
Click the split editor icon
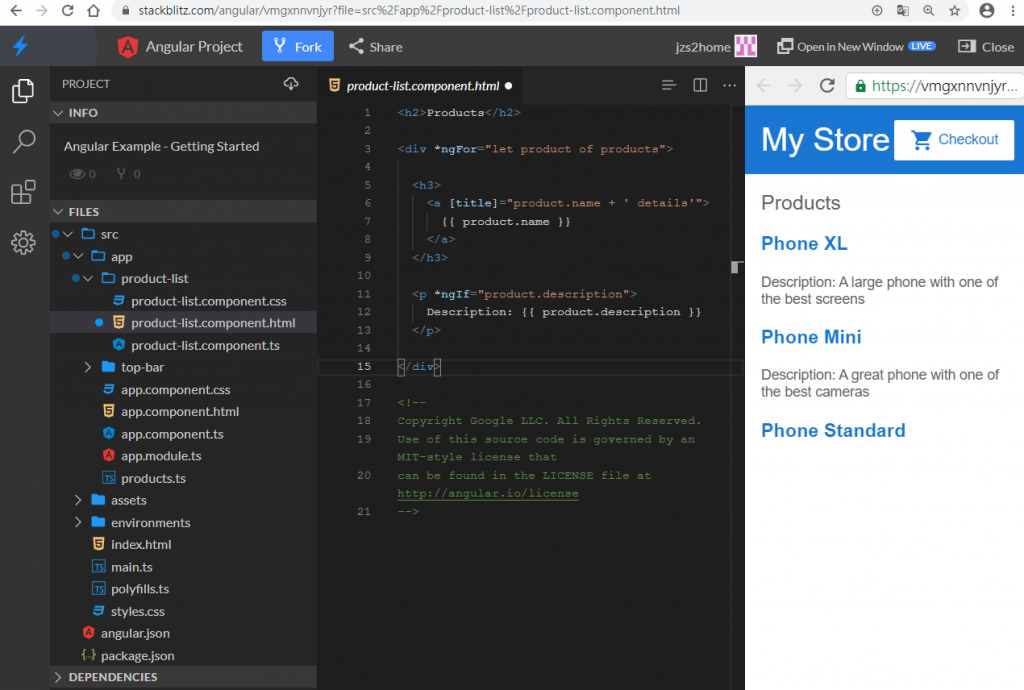700,85
